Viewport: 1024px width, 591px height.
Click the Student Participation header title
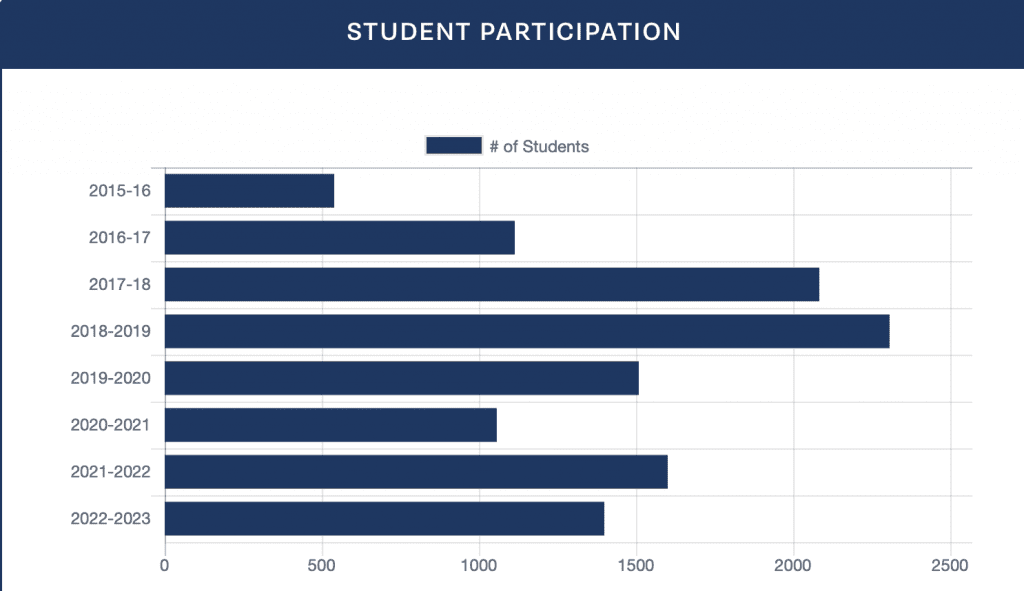513,32
